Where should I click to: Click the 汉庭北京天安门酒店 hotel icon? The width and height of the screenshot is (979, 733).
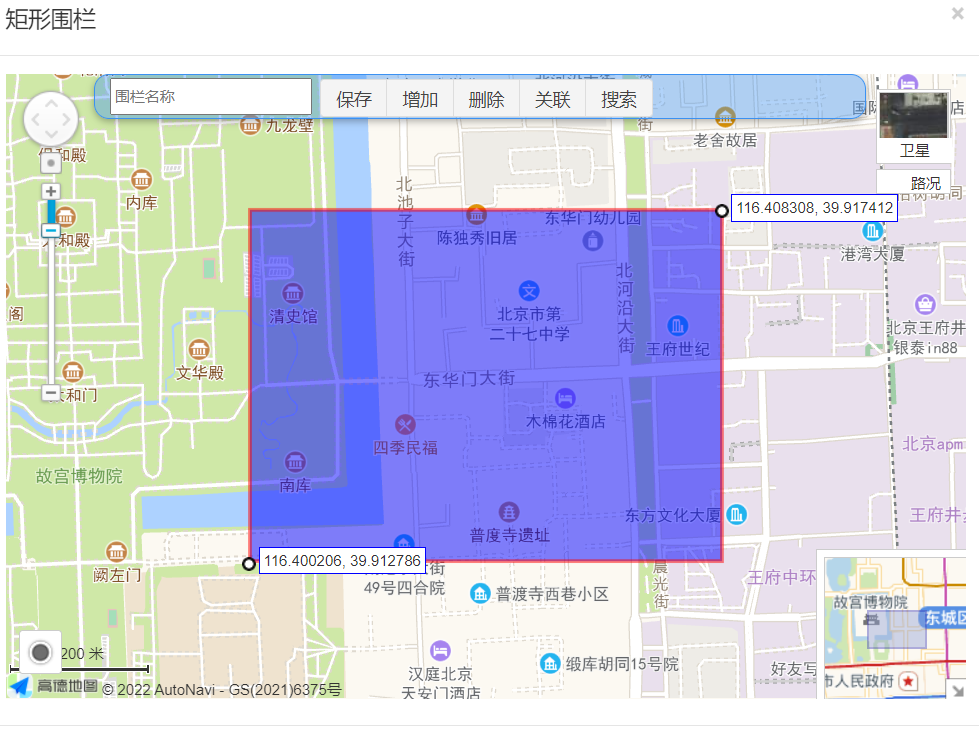click(440, 651)
